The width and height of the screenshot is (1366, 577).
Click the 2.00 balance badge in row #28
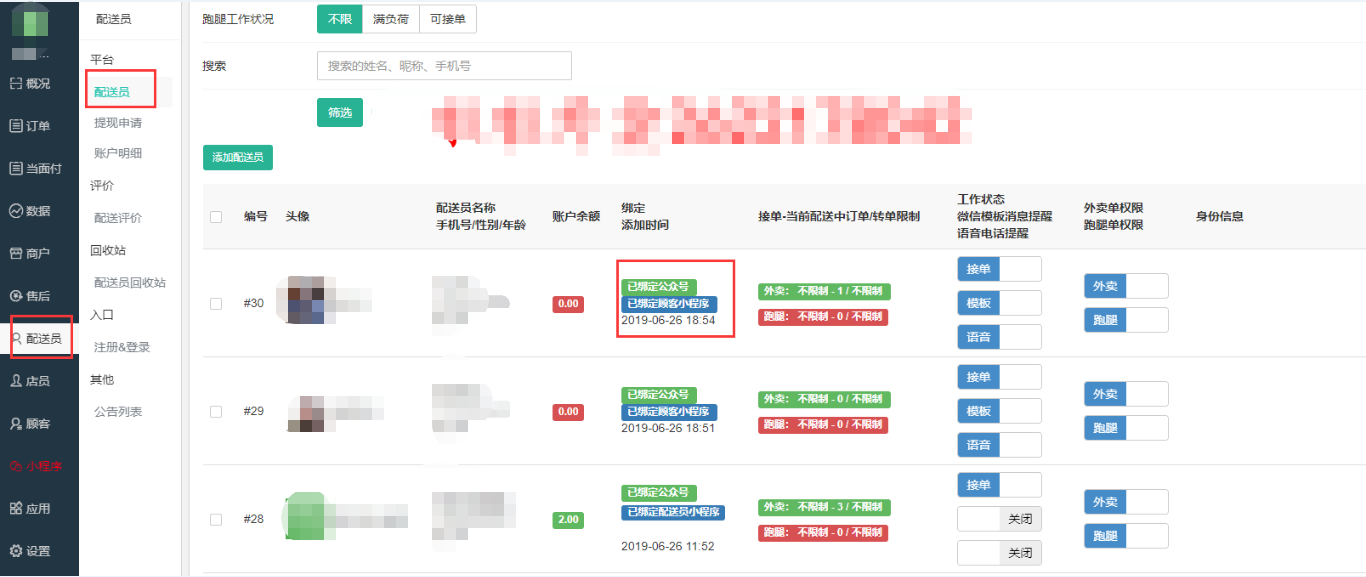[x=568, y=519]
